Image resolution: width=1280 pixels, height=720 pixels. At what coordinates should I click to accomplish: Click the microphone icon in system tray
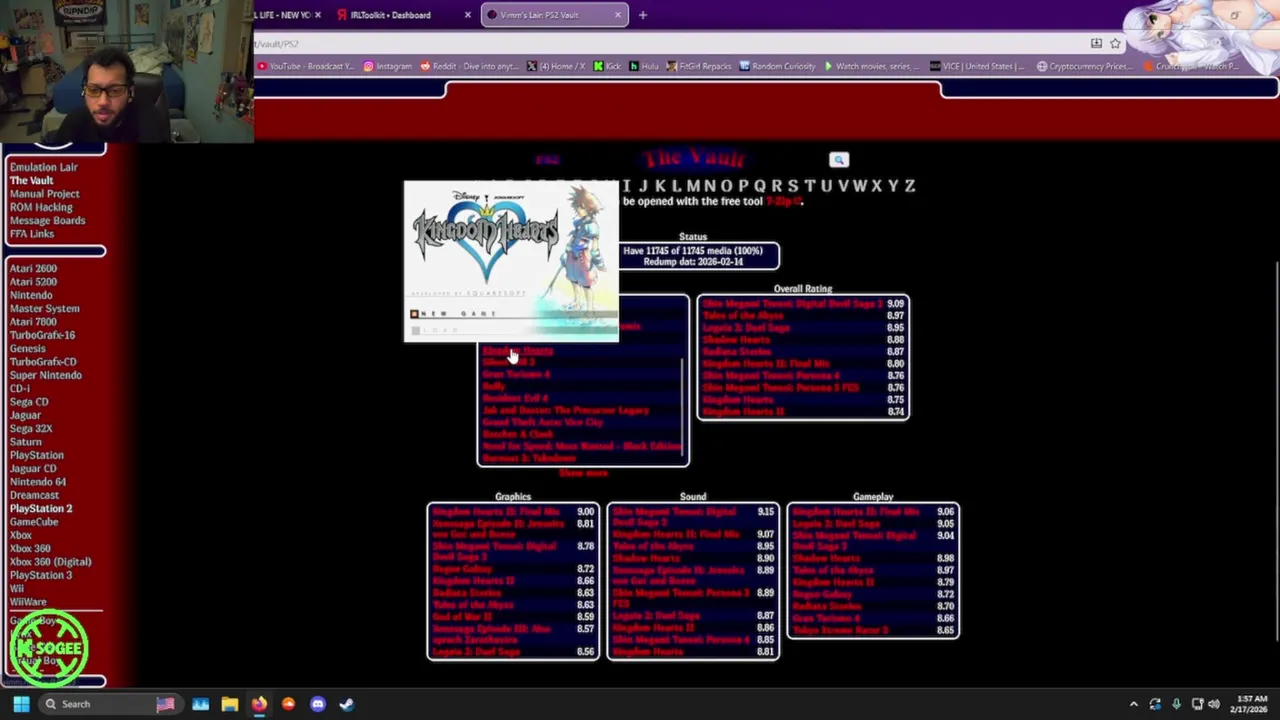pyautogui.click(x=1176, y=704)
